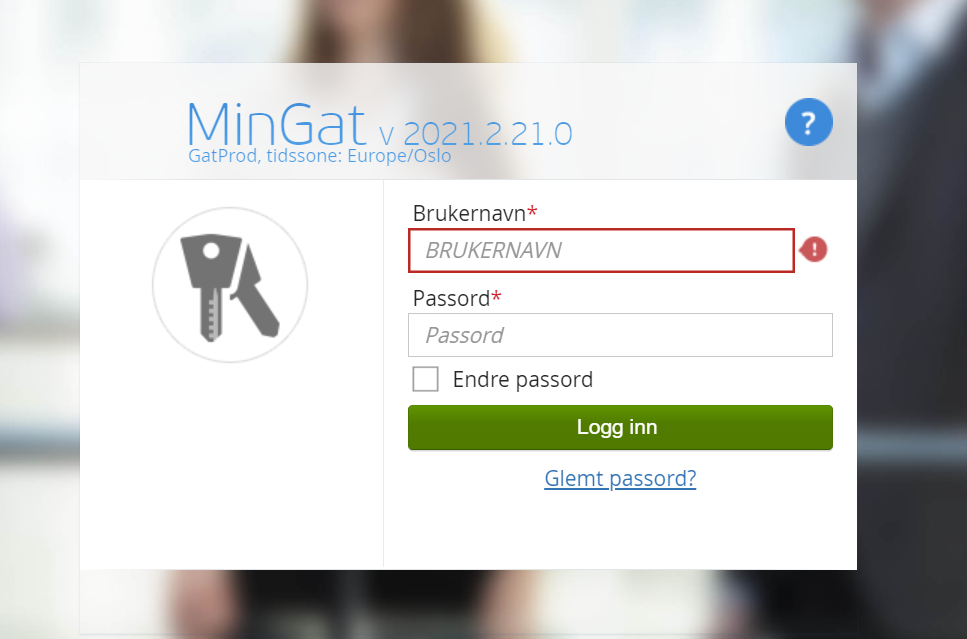
Task: Click the red username error exclamation icon
Action: (x=814, y=250)
